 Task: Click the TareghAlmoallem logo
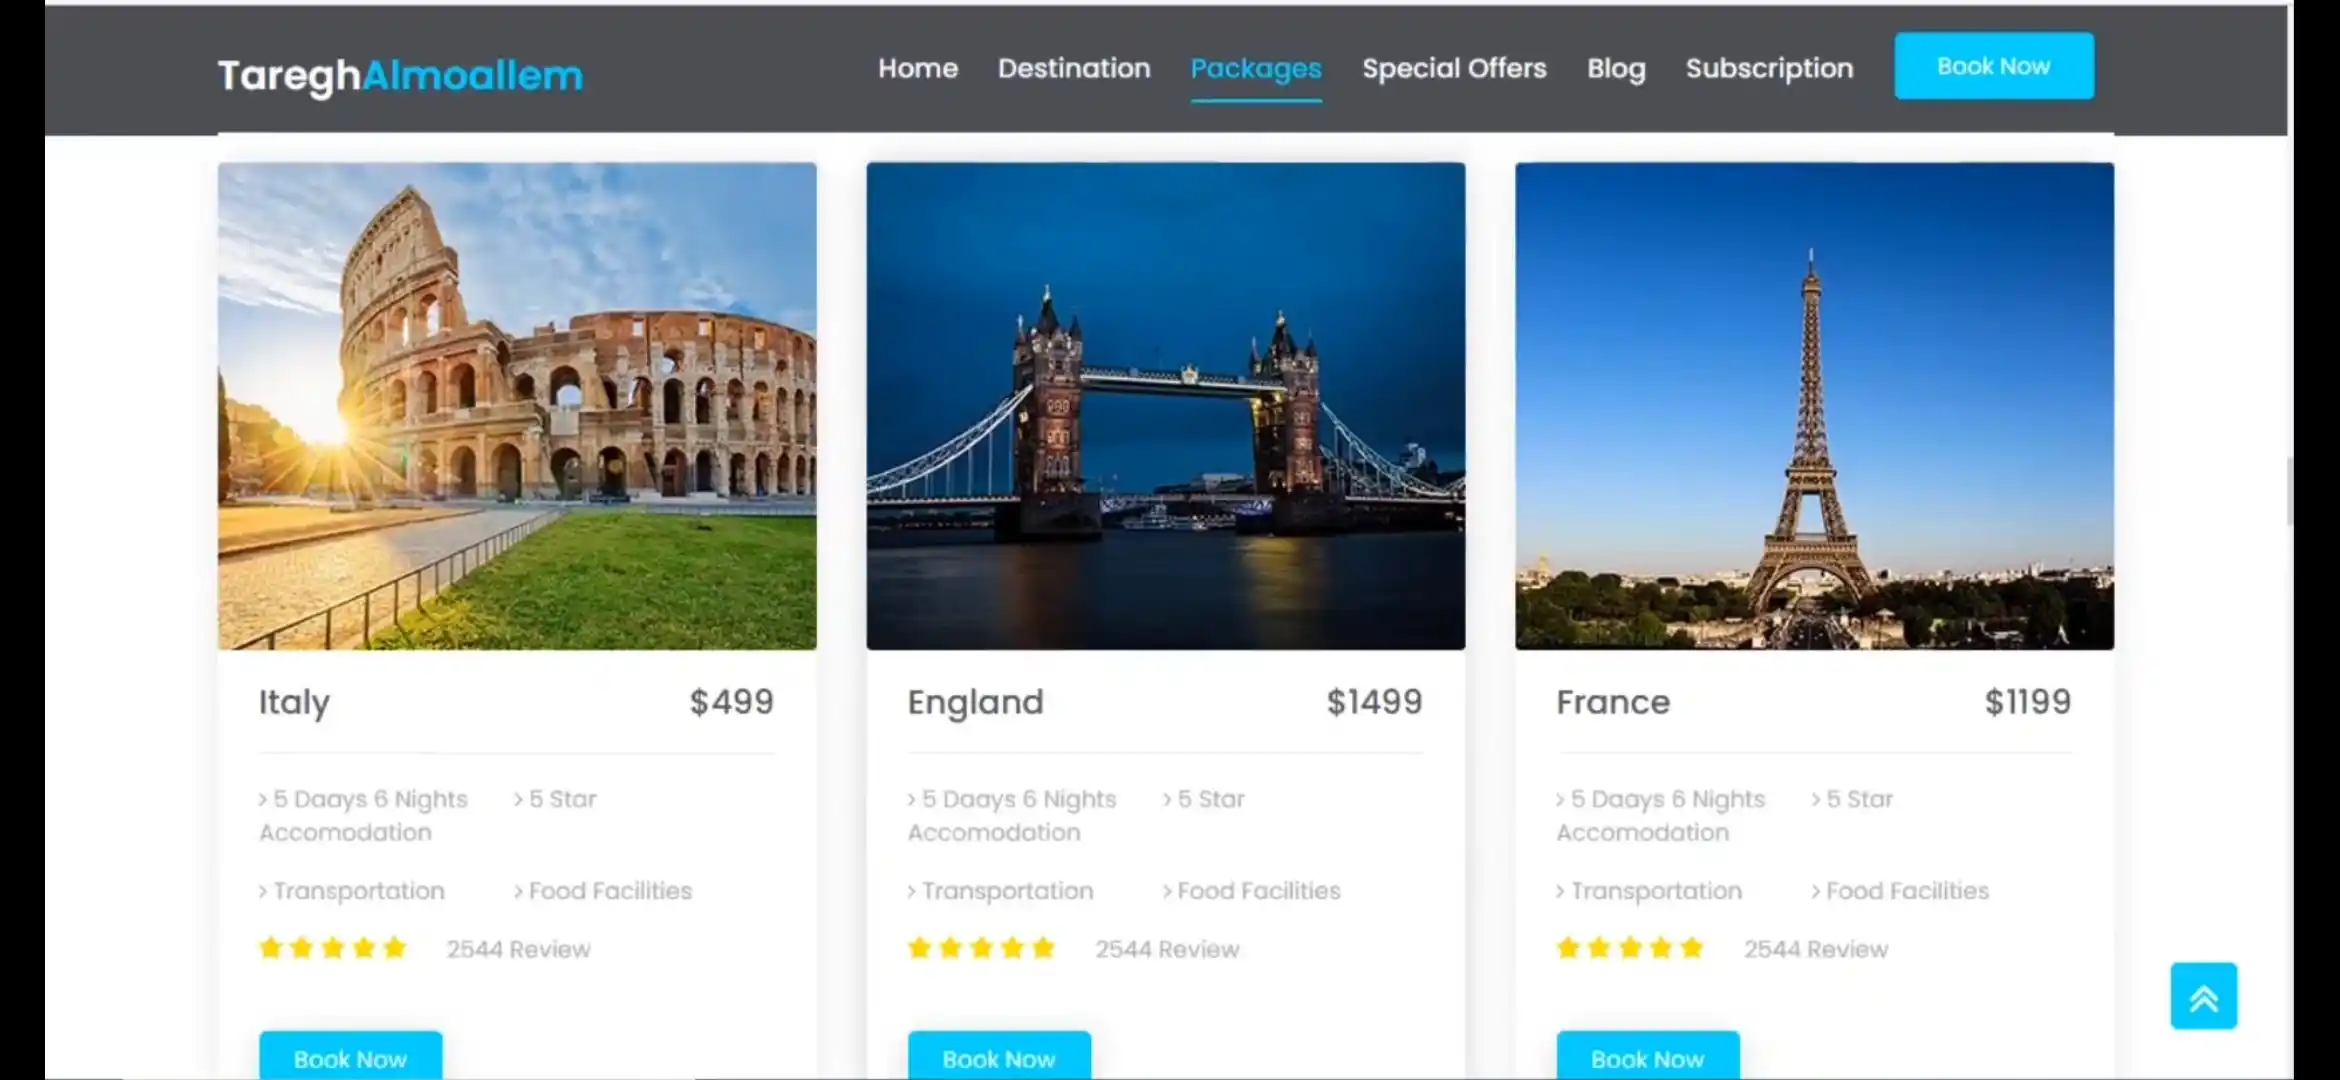pyautogui.click(x=400, y=75)
